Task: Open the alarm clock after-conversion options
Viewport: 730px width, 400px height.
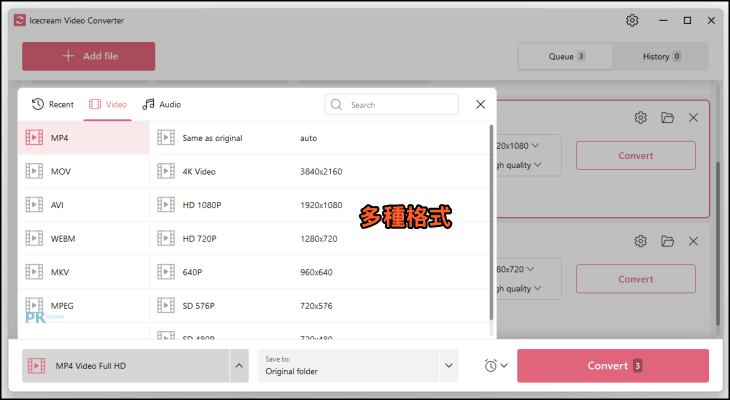Action: pos(495,366)
